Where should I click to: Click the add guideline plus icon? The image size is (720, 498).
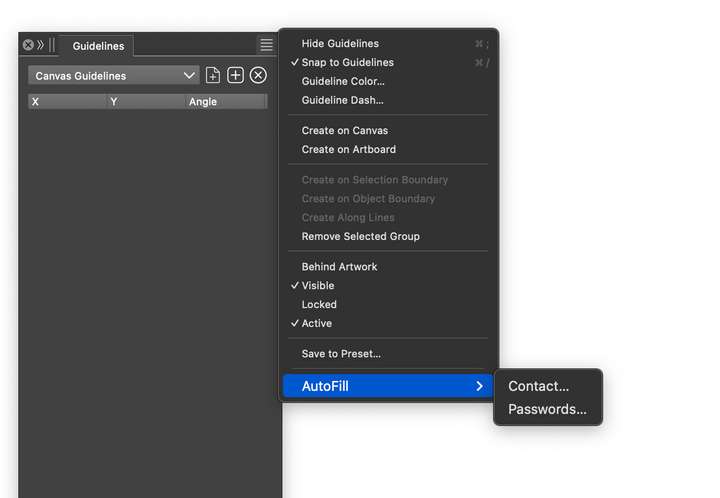click(235, 75)
